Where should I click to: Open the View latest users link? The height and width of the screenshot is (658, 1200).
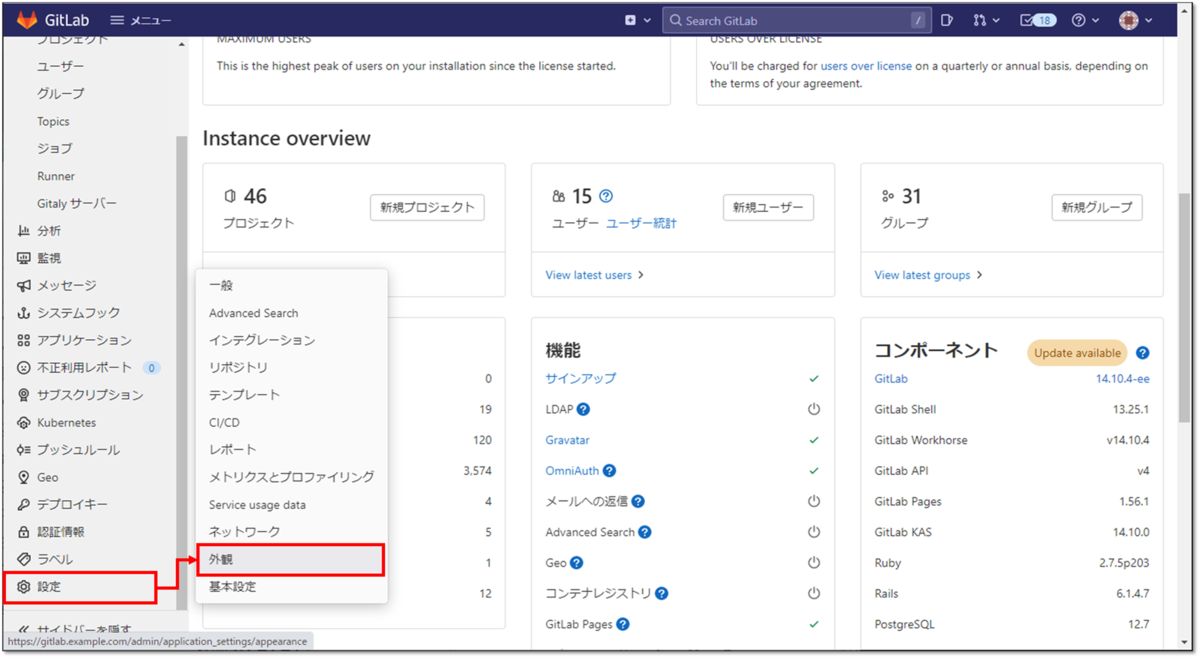595,275
